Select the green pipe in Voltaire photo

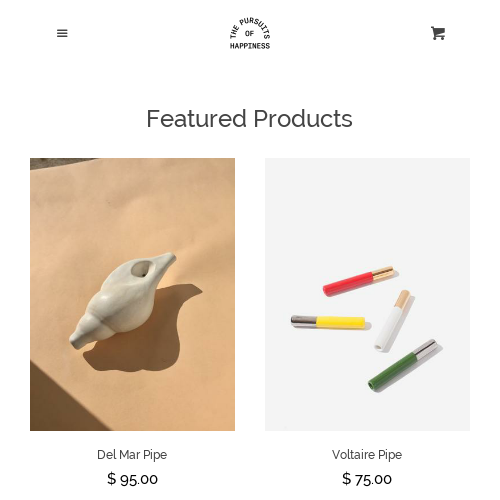(402, 366)
